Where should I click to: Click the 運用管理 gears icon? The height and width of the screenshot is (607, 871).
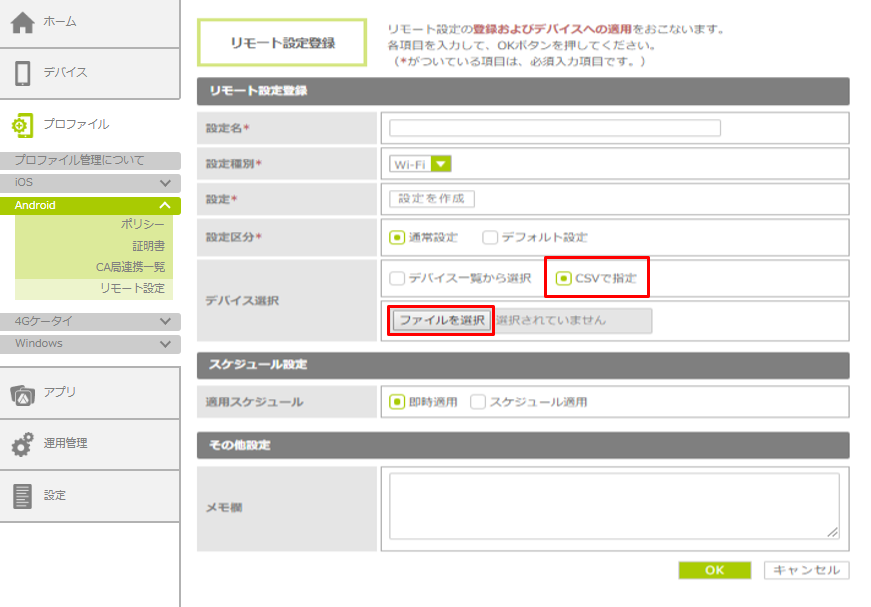22,444
